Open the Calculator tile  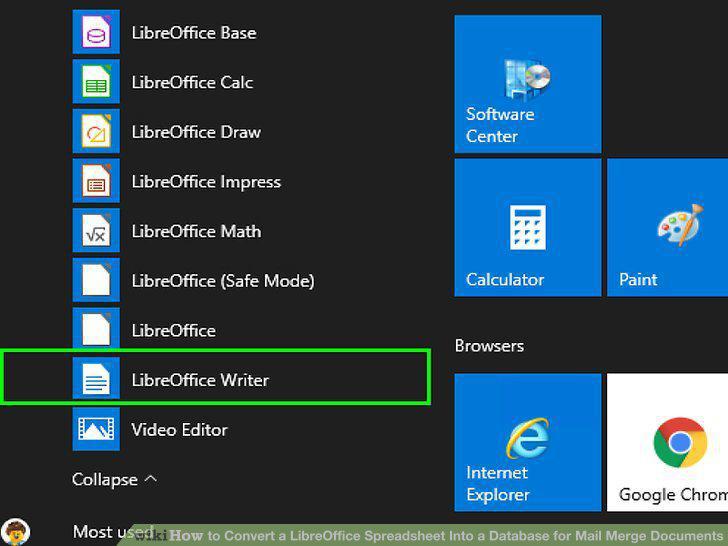[x=528, y=228]
